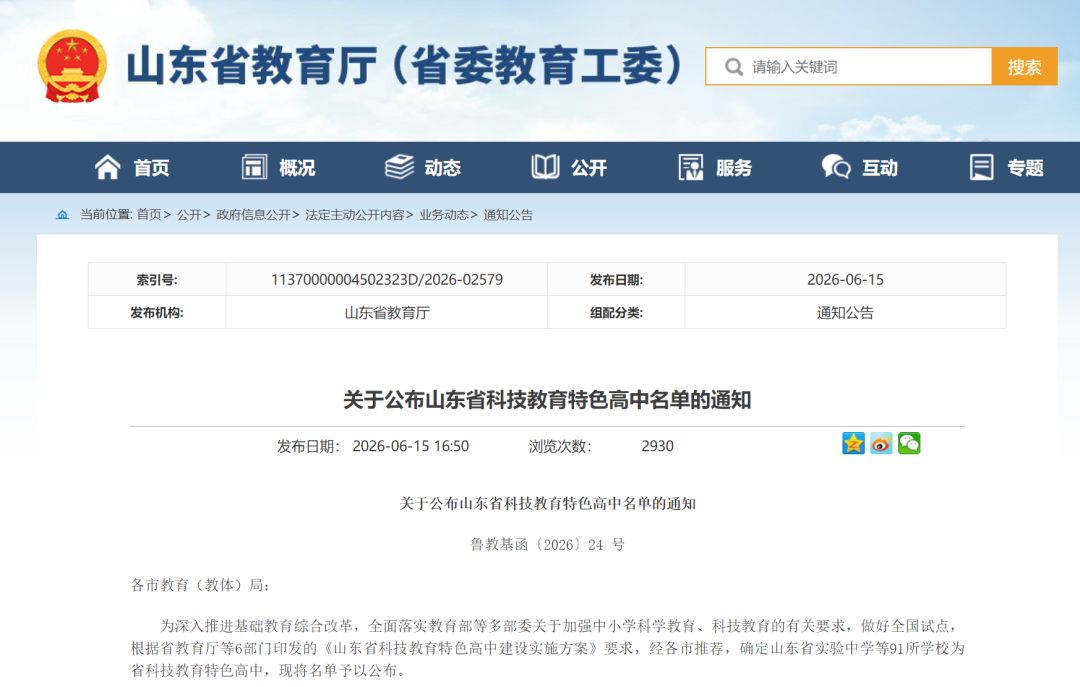Viewport: 1080px width, 687px height.
Task: Click the 发布机构 value 山东省教育厅
Action: 387,313
